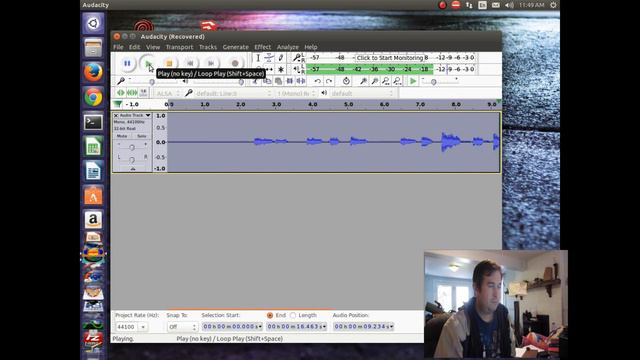The image size is (640, 360).
Task: Adjust the recording volume slider
Action: point(152,82)
